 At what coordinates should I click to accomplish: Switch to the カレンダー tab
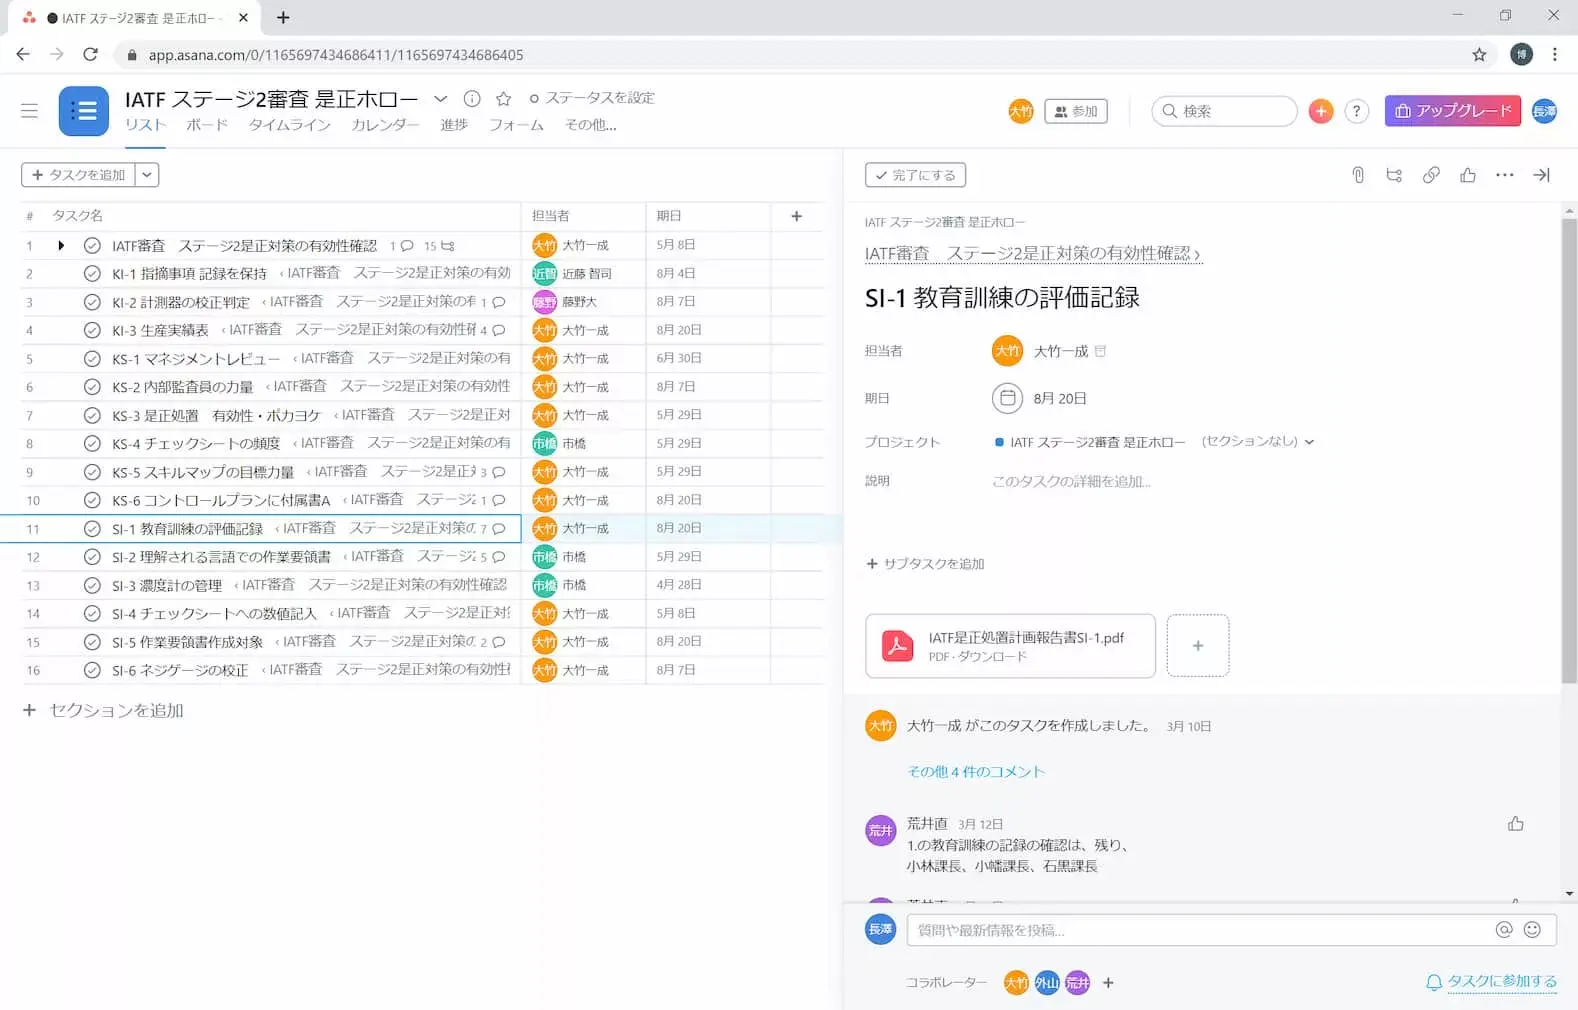coord(385,125)
